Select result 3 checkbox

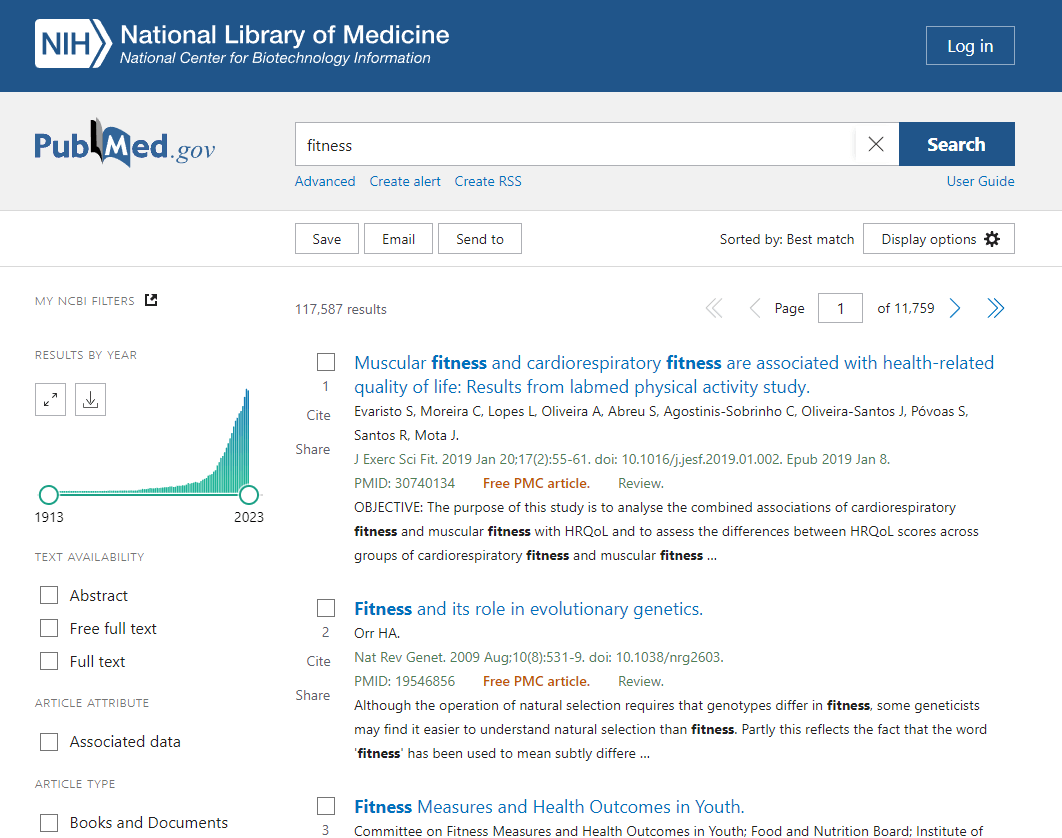(x=326, y=806)
